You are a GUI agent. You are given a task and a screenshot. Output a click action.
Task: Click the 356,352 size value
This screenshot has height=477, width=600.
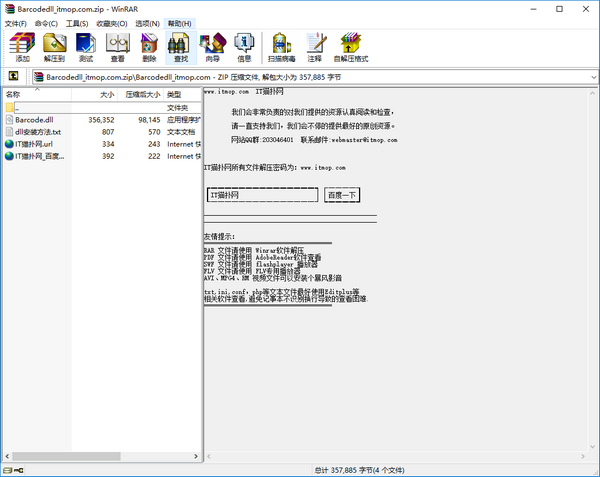101,120
